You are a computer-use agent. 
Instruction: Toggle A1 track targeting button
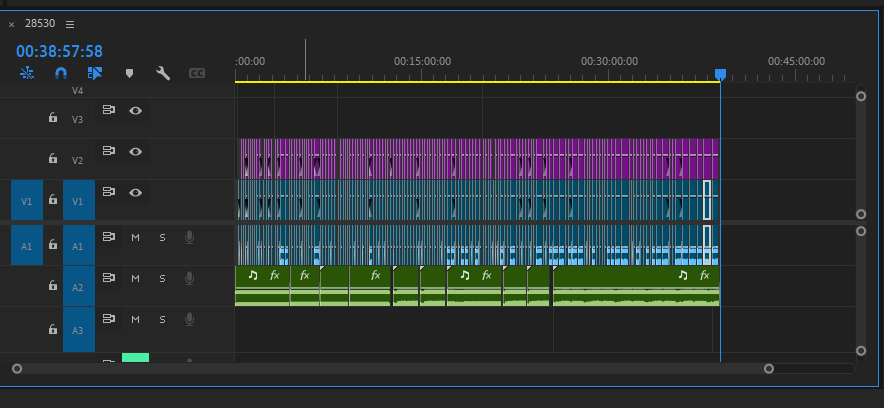(x=78, y=245)
